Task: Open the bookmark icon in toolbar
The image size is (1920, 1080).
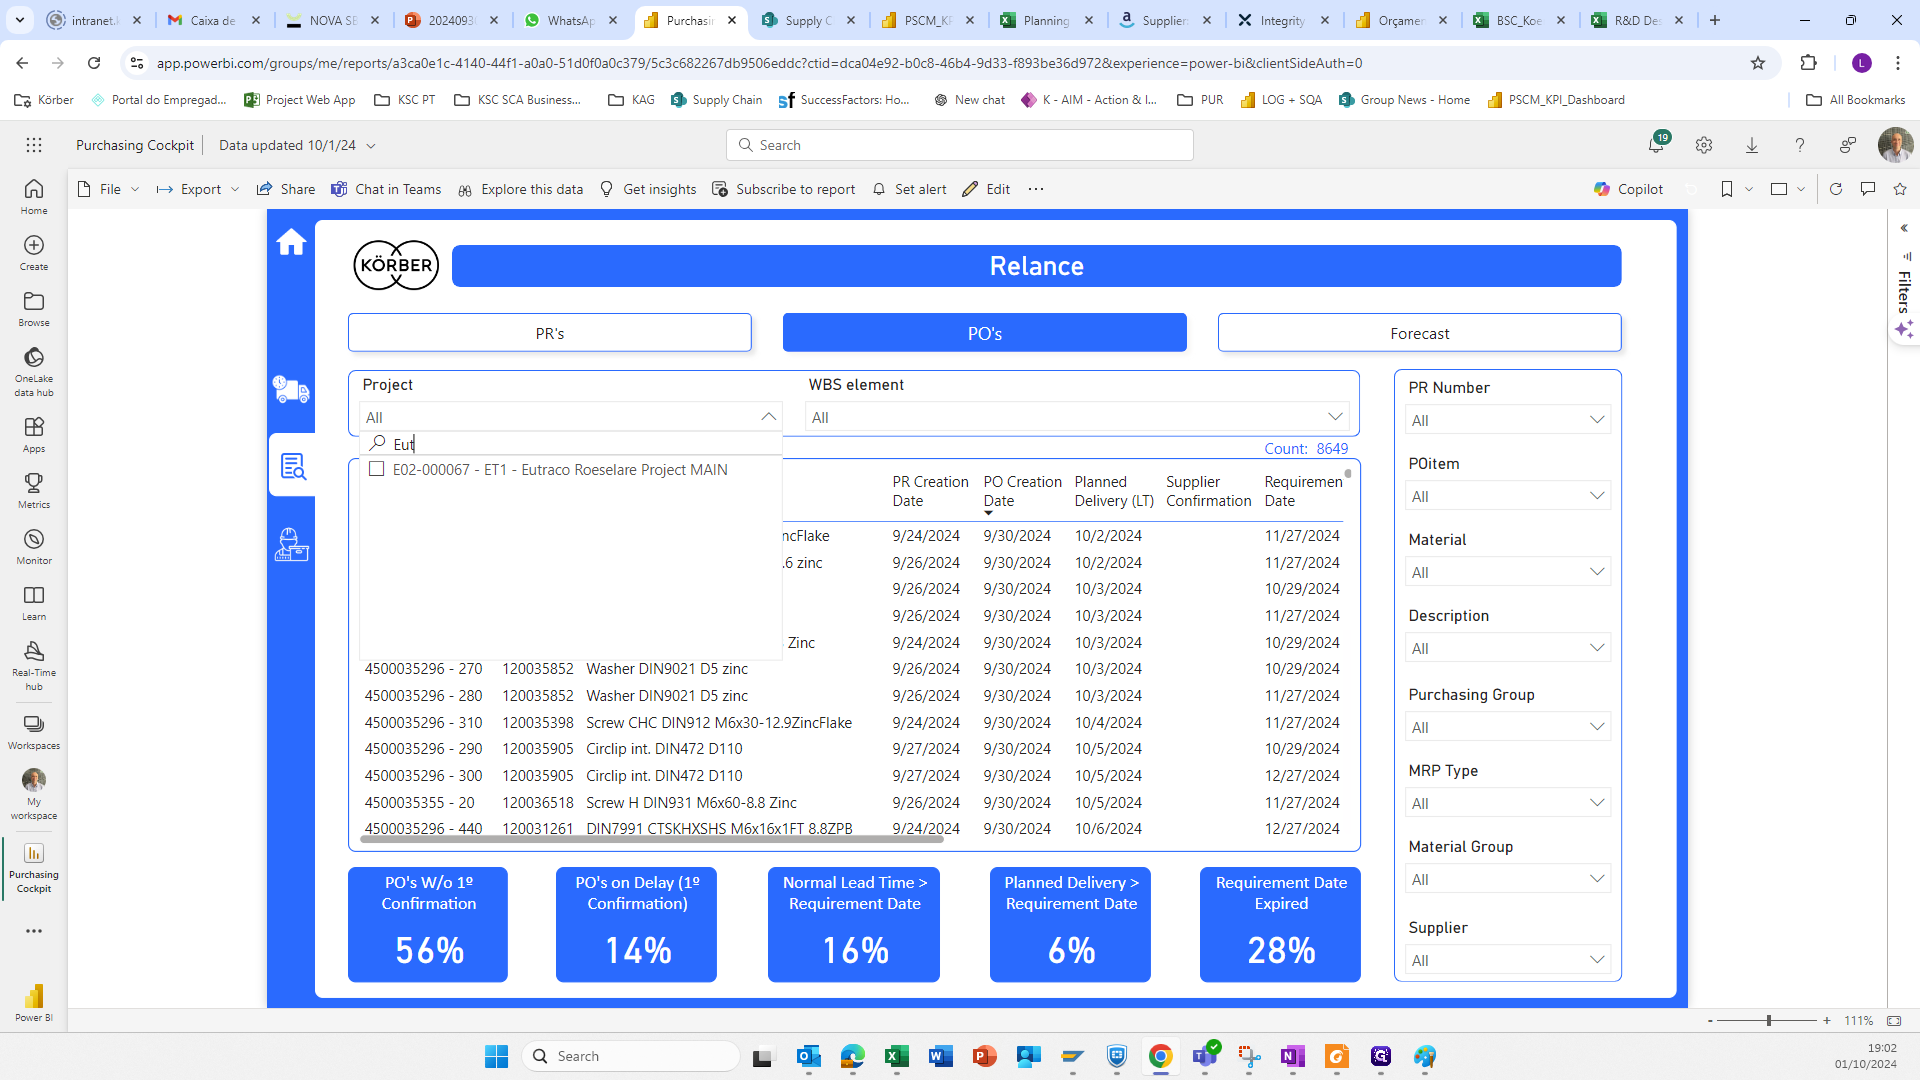Action: point(1727,189)
